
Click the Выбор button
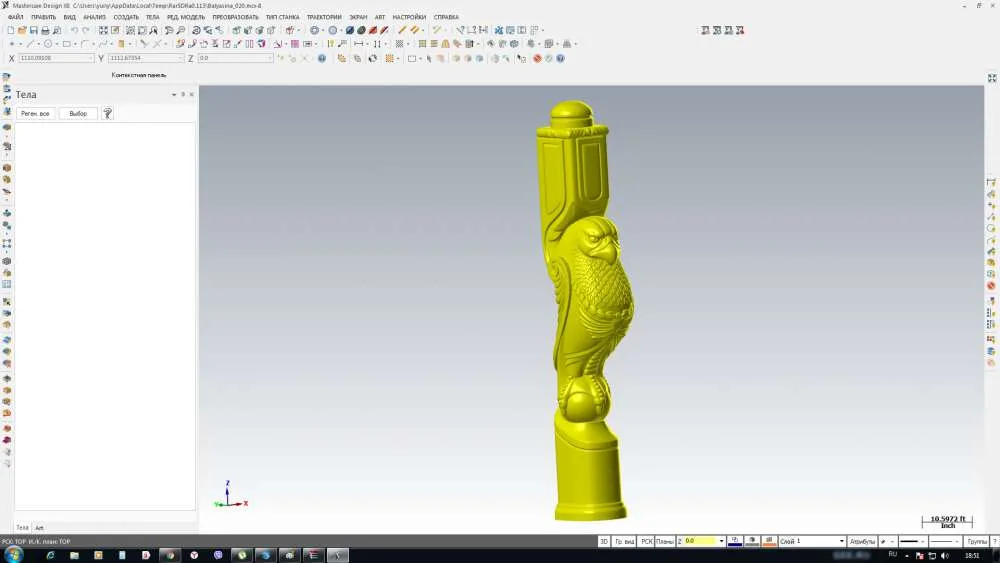[x=78, y=113]
